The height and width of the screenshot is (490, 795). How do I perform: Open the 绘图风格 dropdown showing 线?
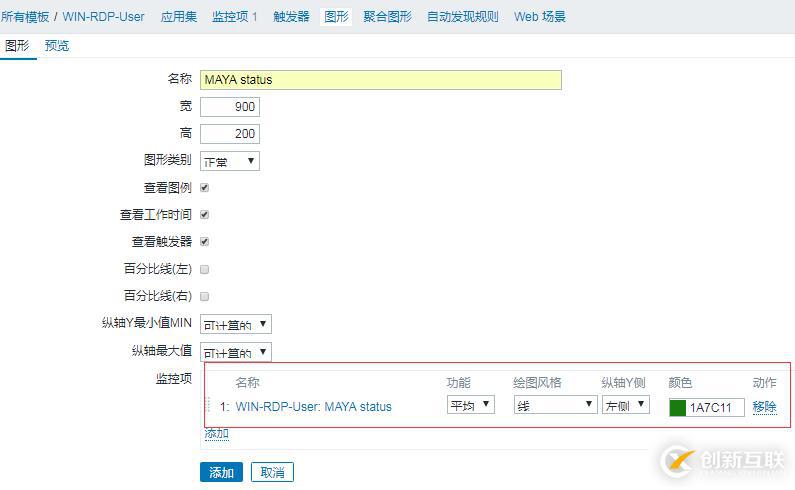click(555, 405)
